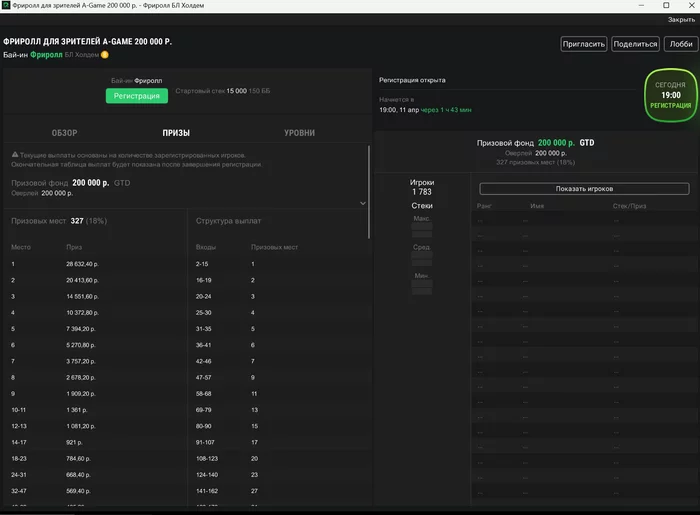Viewport: 700px width, 515px height.
Task: Click the green Фриролл buy-in label
Action: click(46, 55)
